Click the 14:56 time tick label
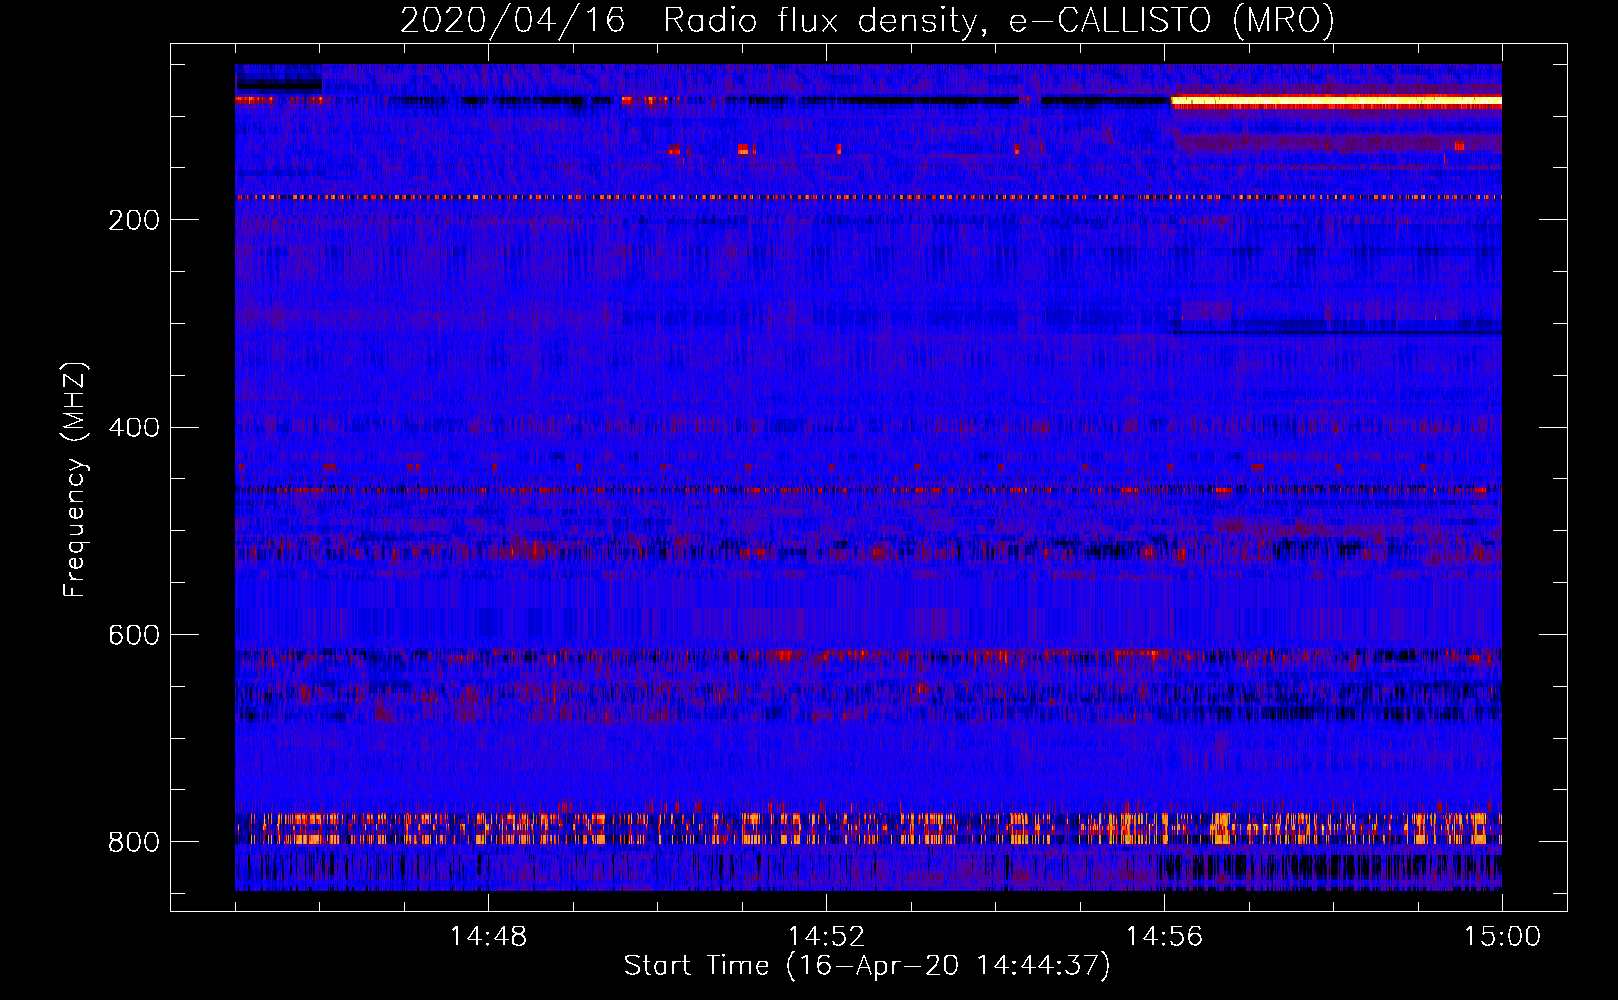This screenshot has height=1000, width=1618. pos(1164,937)
